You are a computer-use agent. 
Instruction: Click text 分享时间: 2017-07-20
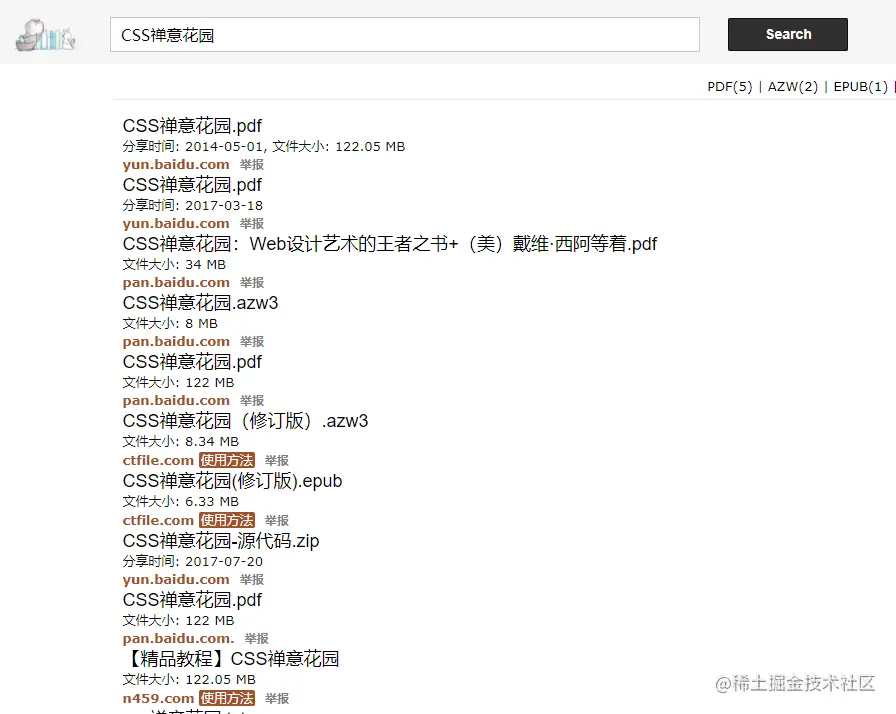[x=193, y=562]
